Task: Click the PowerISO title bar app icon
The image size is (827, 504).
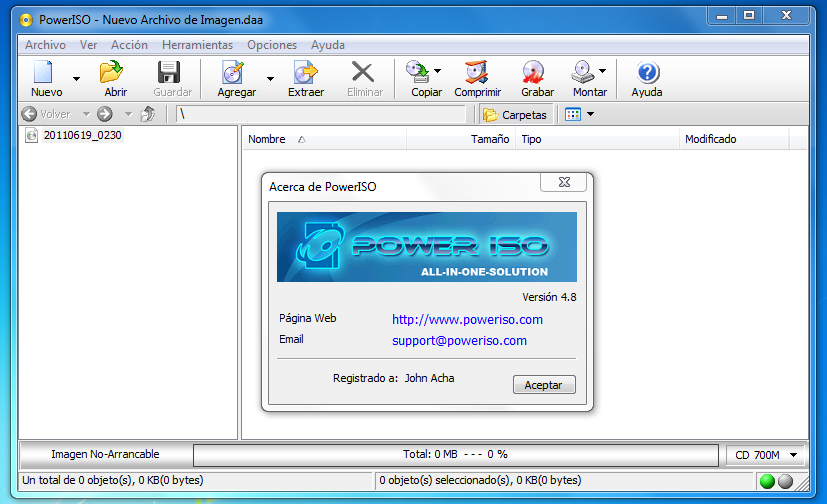Action: click(x=26, y=20)
